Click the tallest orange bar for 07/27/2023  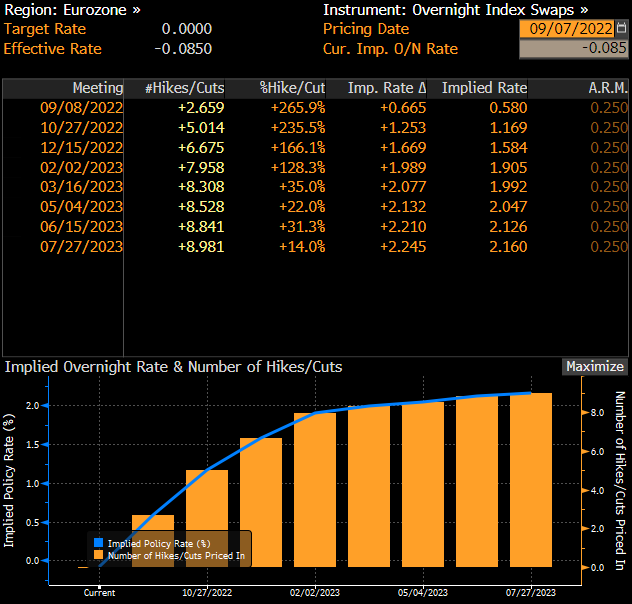[x=530, y=480]
